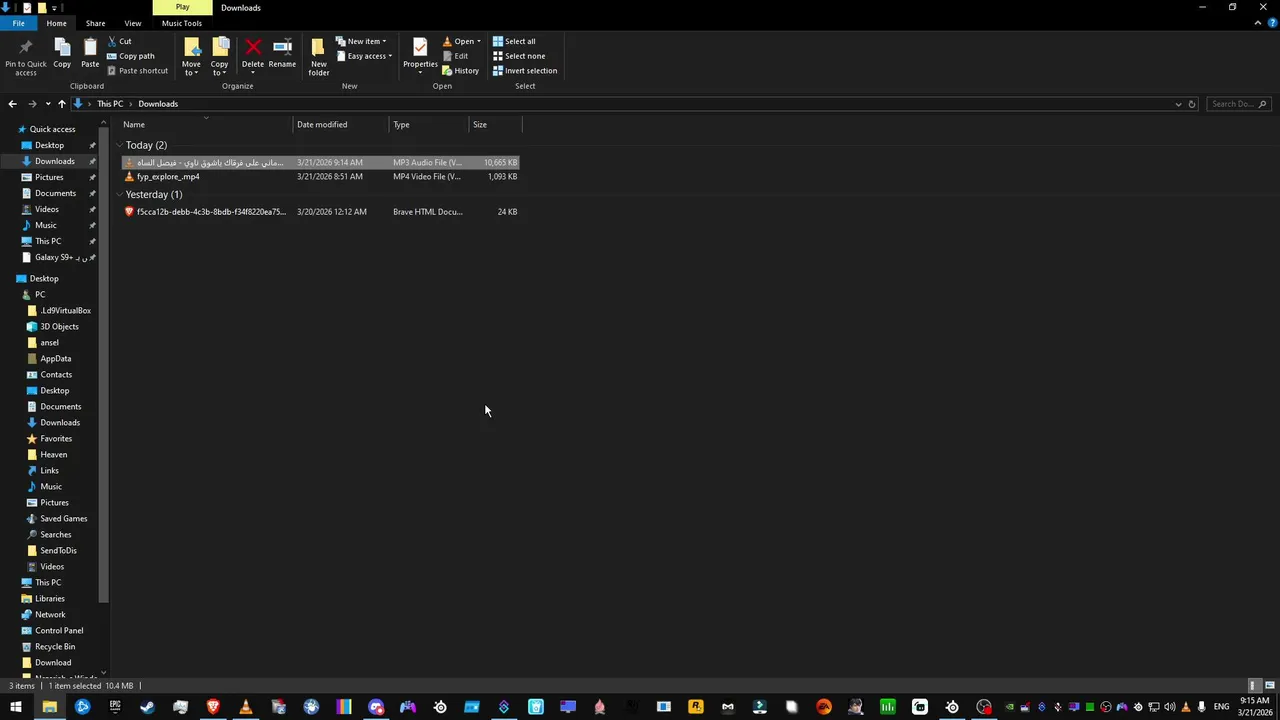Collapse the Yesterday (1) group

coord(119,194)
